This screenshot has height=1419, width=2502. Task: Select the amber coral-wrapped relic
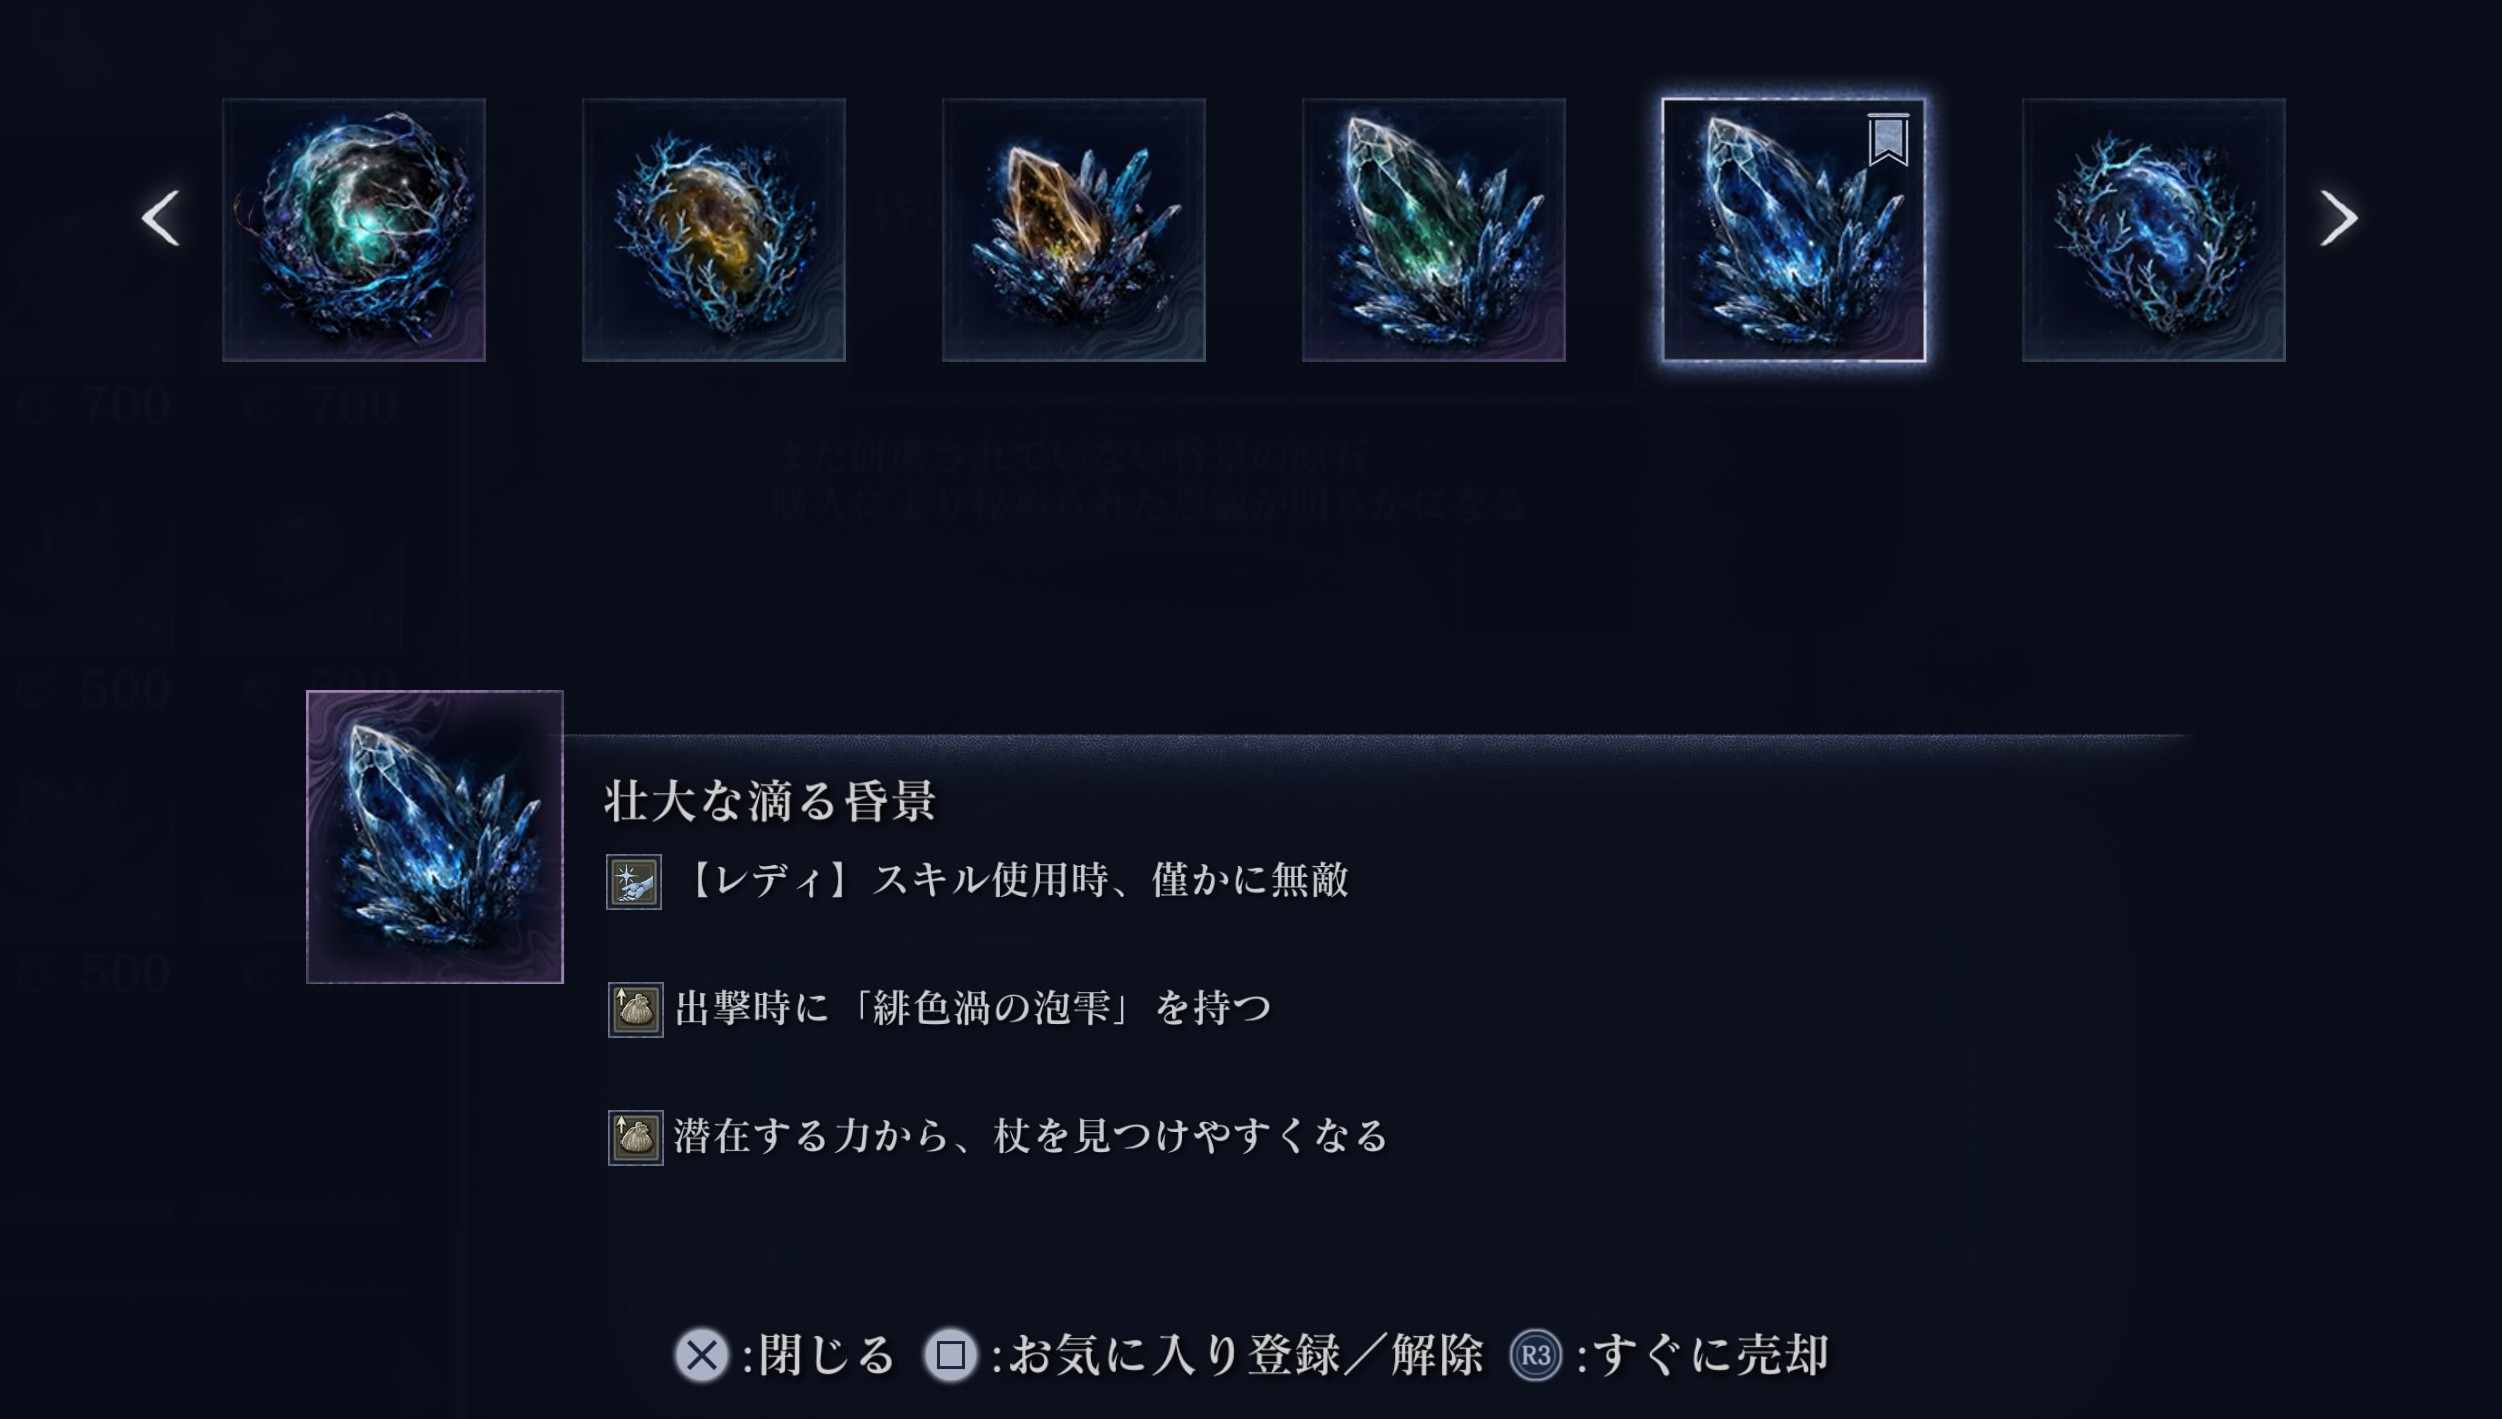[714, 230]
